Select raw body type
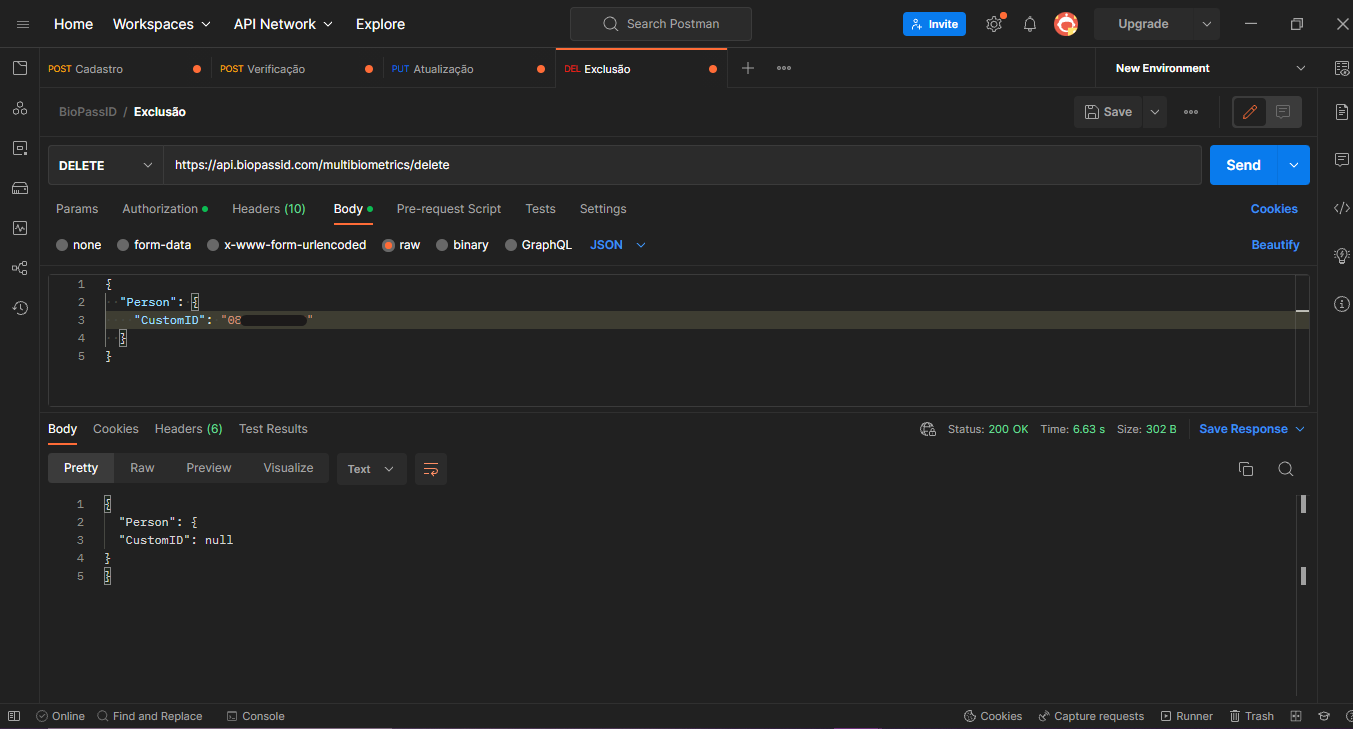Viewport: 1353px width, 729px height. 388,245
